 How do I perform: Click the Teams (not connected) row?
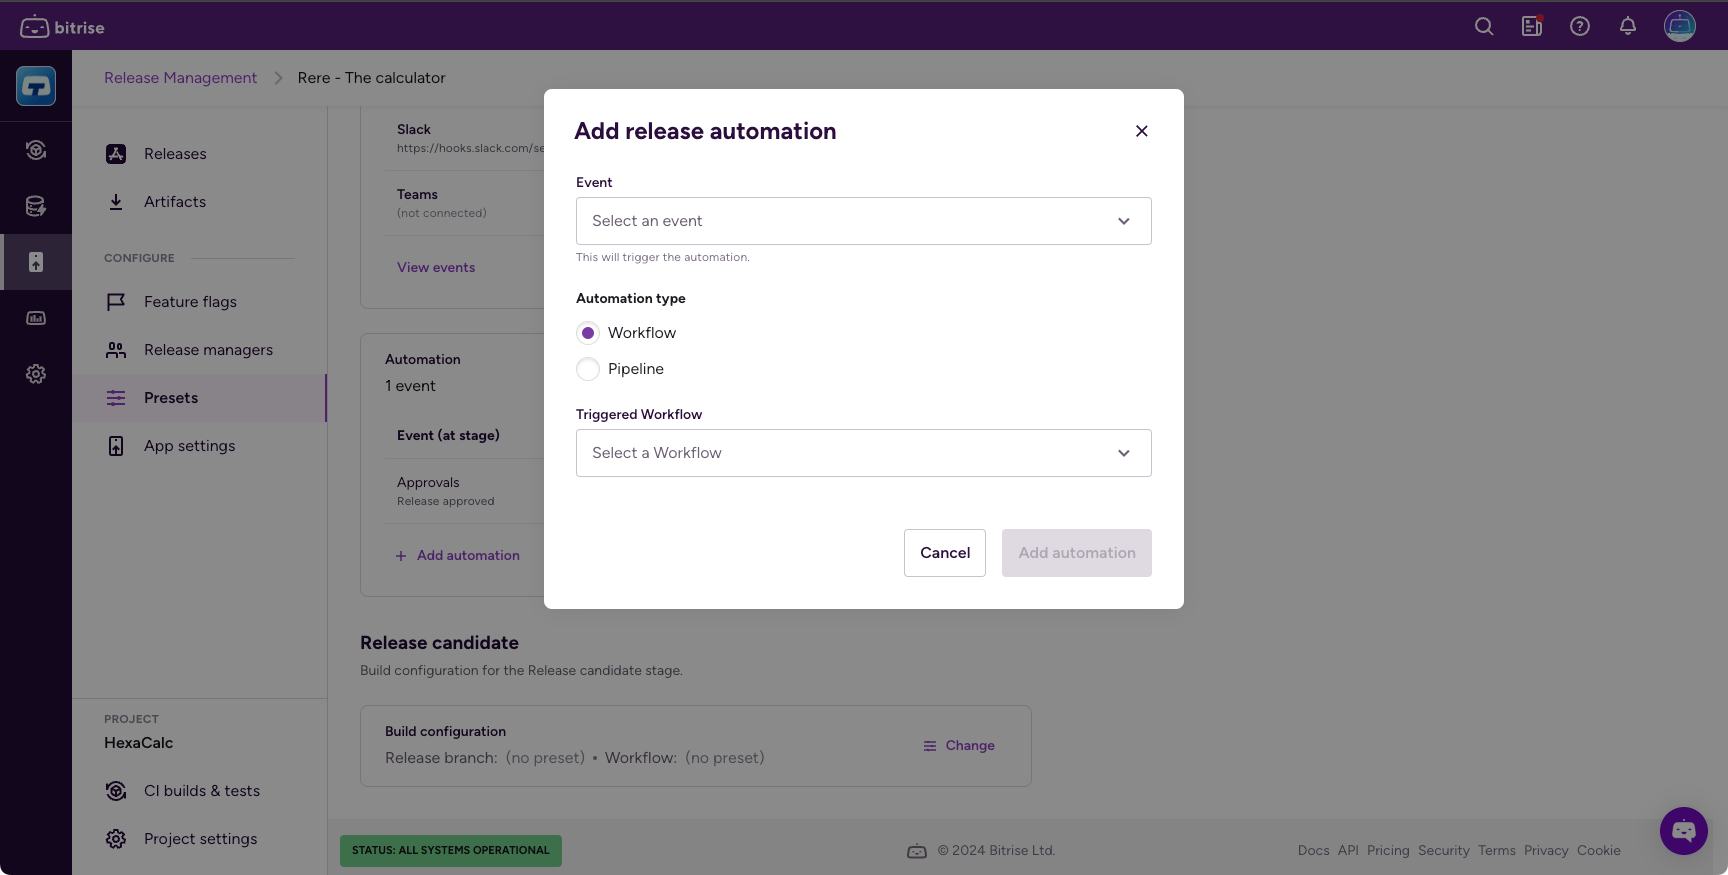point(465,203)
